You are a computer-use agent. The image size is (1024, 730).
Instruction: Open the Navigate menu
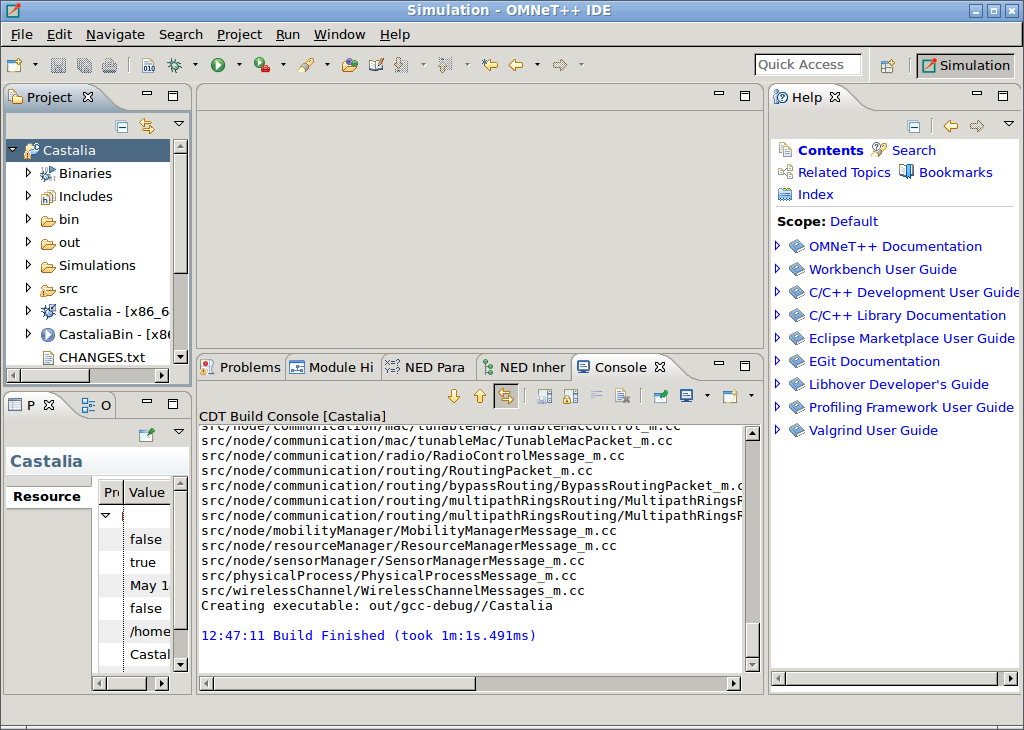pos(116,35)
